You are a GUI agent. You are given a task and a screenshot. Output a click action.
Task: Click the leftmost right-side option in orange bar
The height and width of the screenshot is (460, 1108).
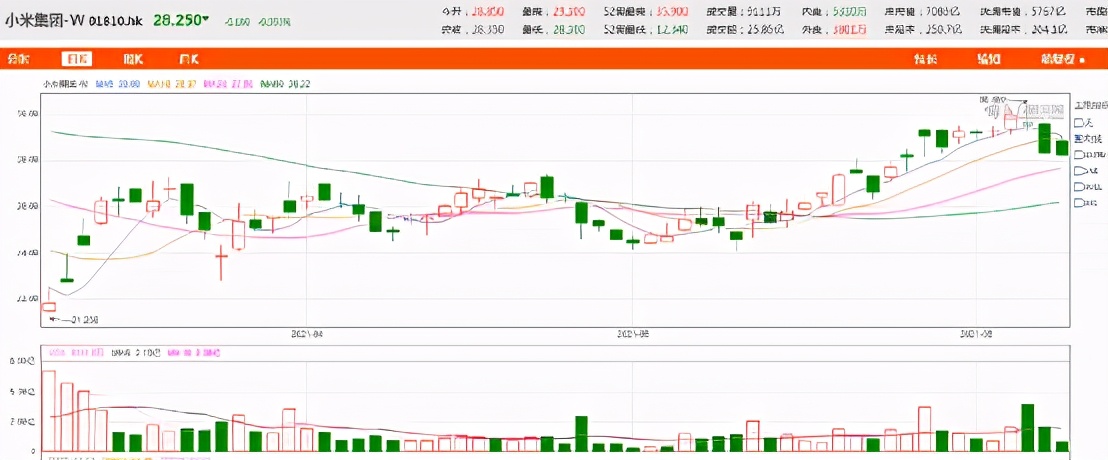pos(926,59)
